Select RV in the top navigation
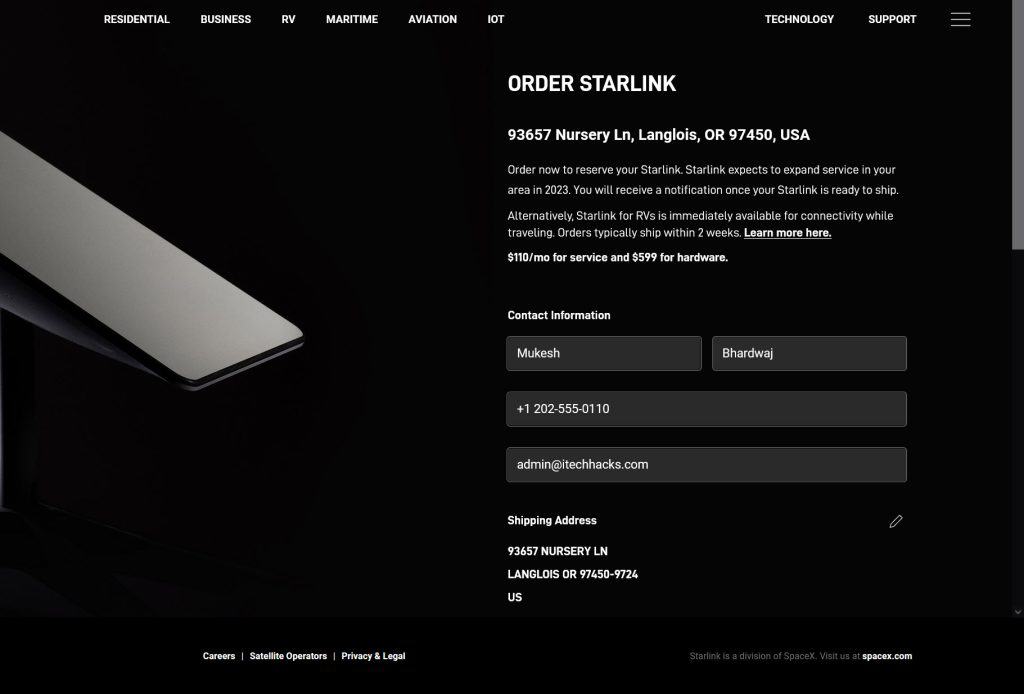This screenshot has width=1024, height=694. (288, 19)
